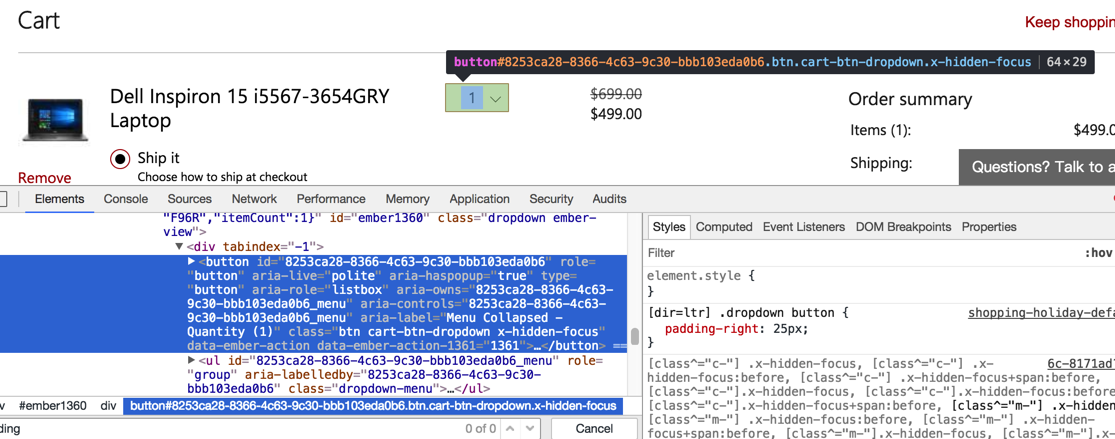The height and width of the screenshot is (439, 1115).
Task: Switch to the Console tab
Action: point(126,199)
